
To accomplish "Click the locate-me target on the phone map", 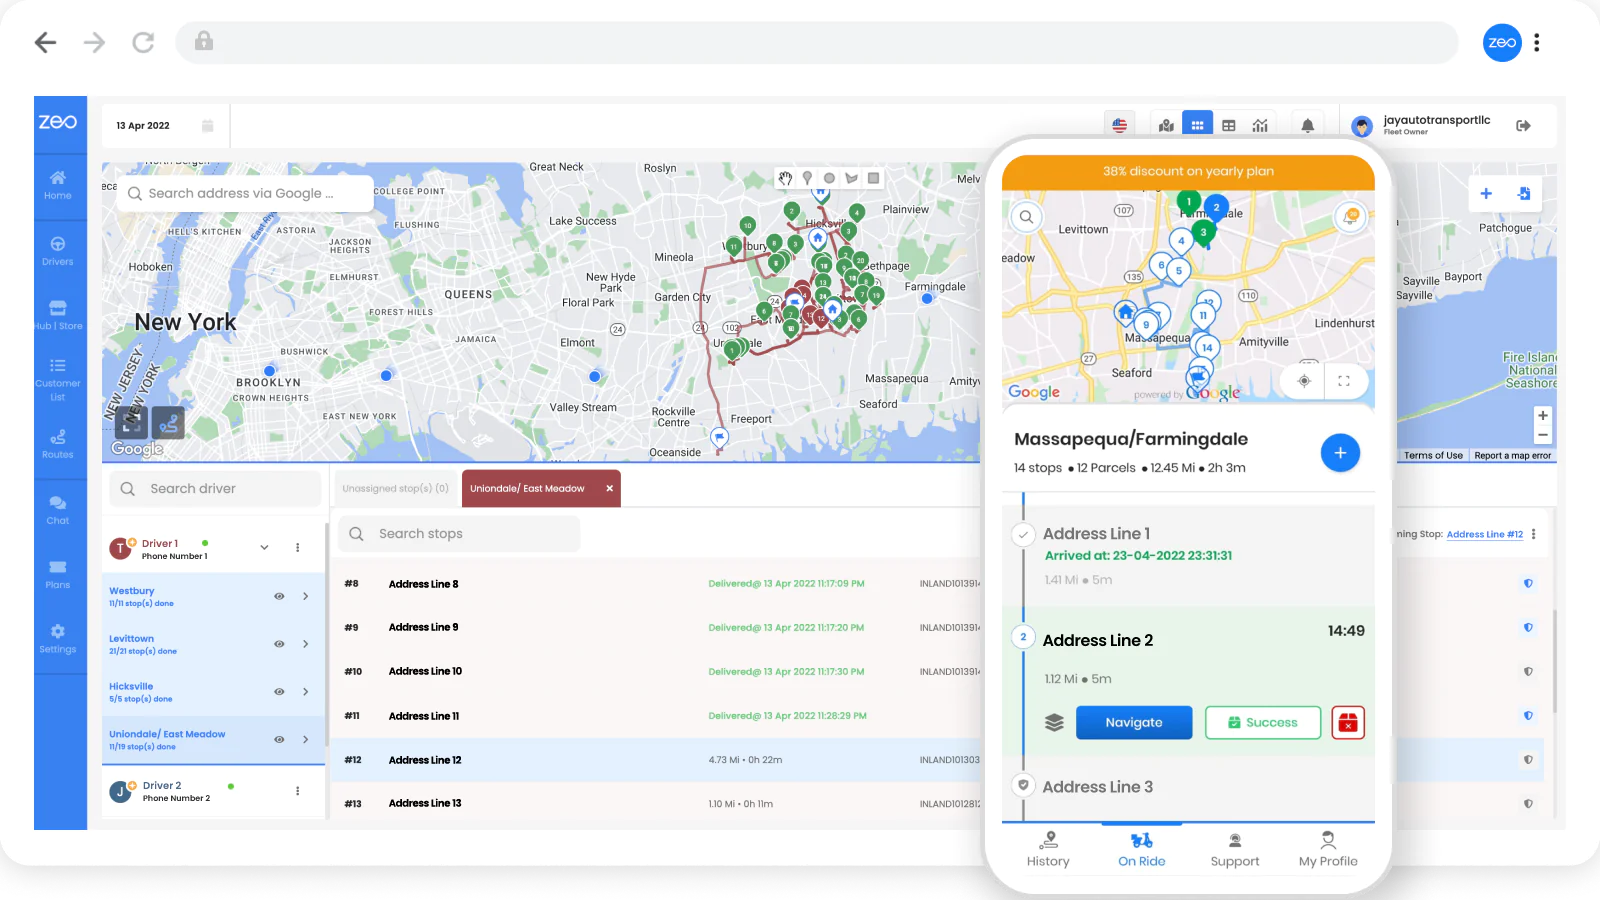I will click(1304, 381).
